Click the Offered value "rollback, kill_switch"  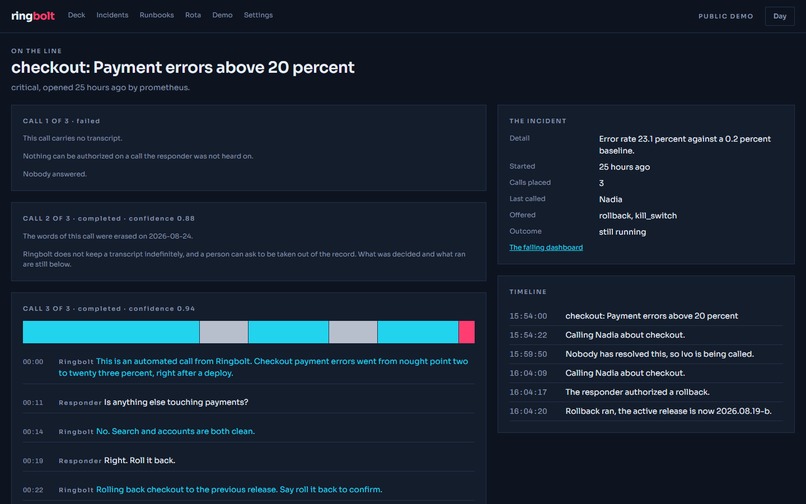click(637, 215)
